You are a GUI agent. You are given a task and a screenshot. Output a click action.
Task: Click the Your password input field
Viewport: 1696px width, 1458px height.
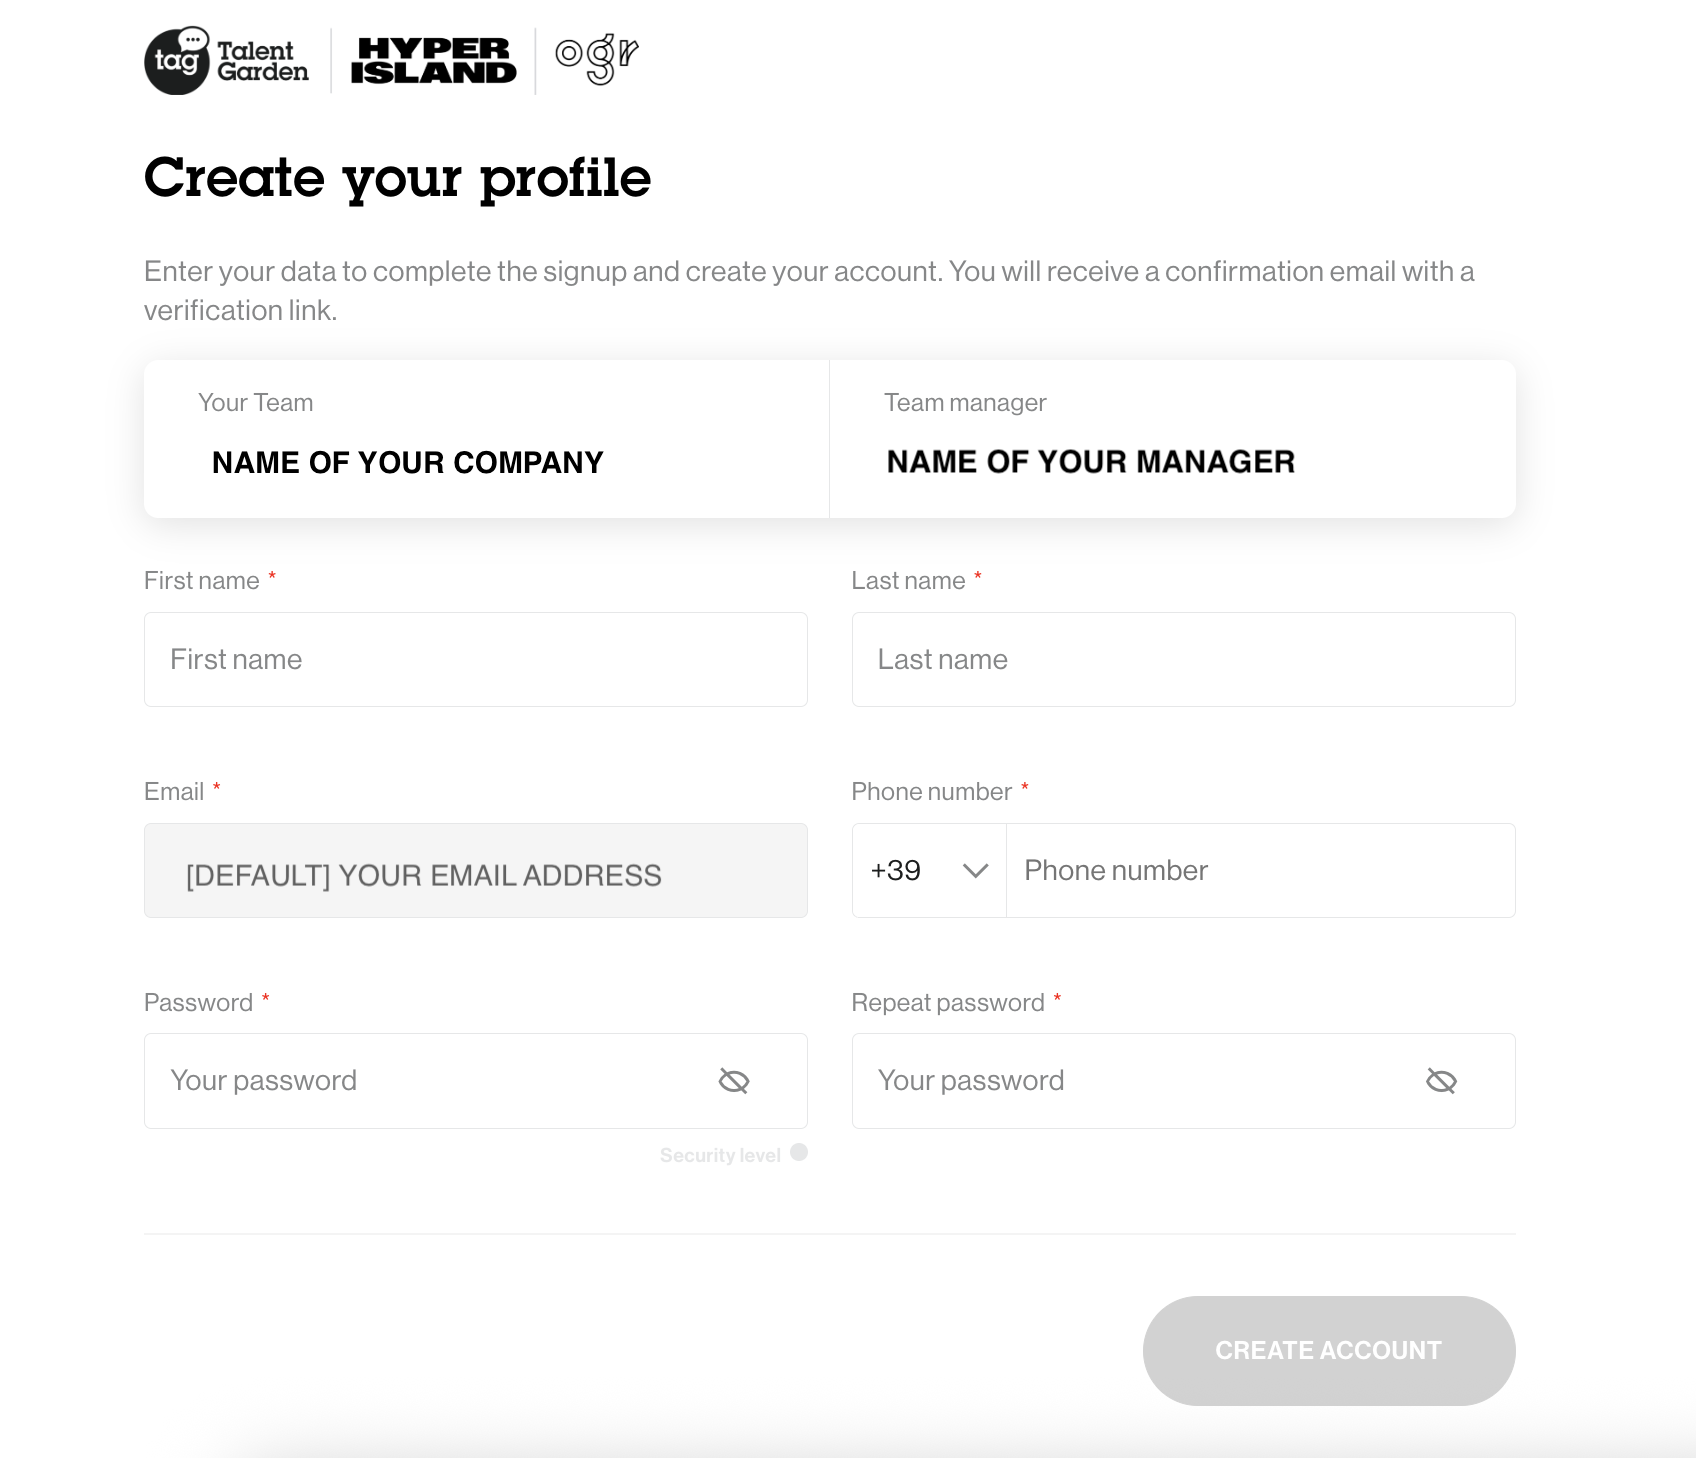coord(430,1081)
